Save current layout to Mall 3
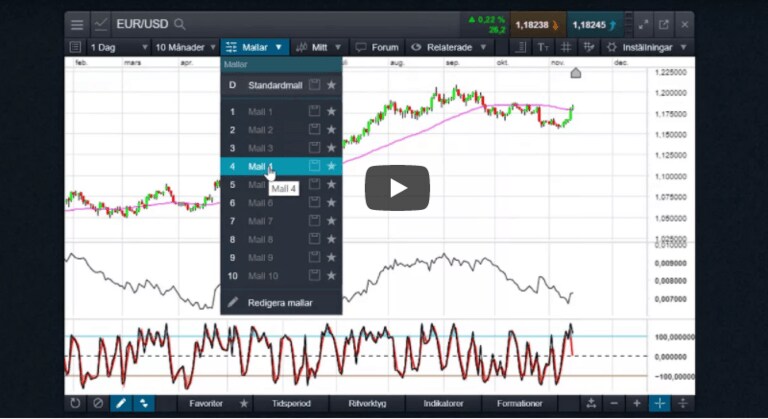768x419 pixels. point(314,148)
